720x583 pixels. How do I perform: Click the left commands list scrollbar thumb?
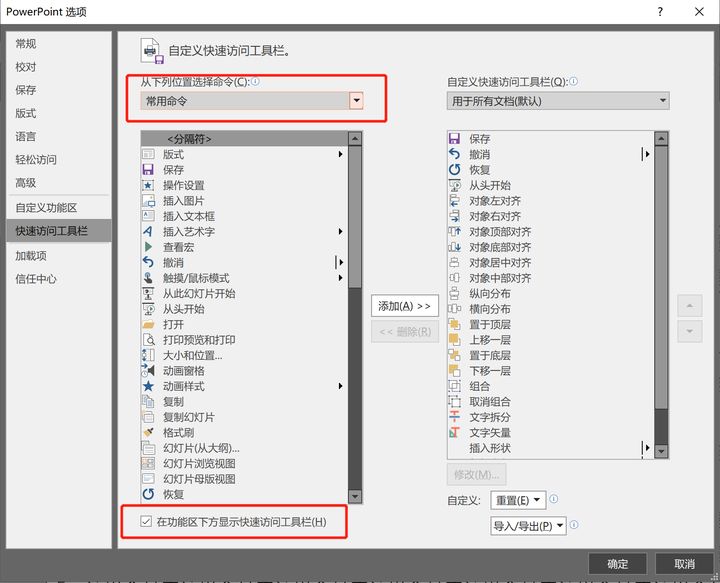[x=354, y=217]
